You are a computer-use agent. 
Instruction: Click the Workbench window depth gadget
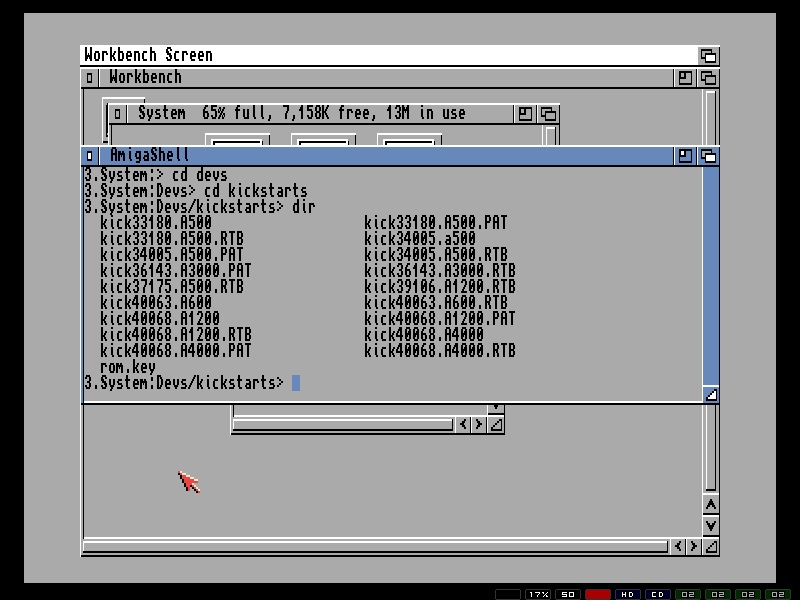[x=708, y=78]
